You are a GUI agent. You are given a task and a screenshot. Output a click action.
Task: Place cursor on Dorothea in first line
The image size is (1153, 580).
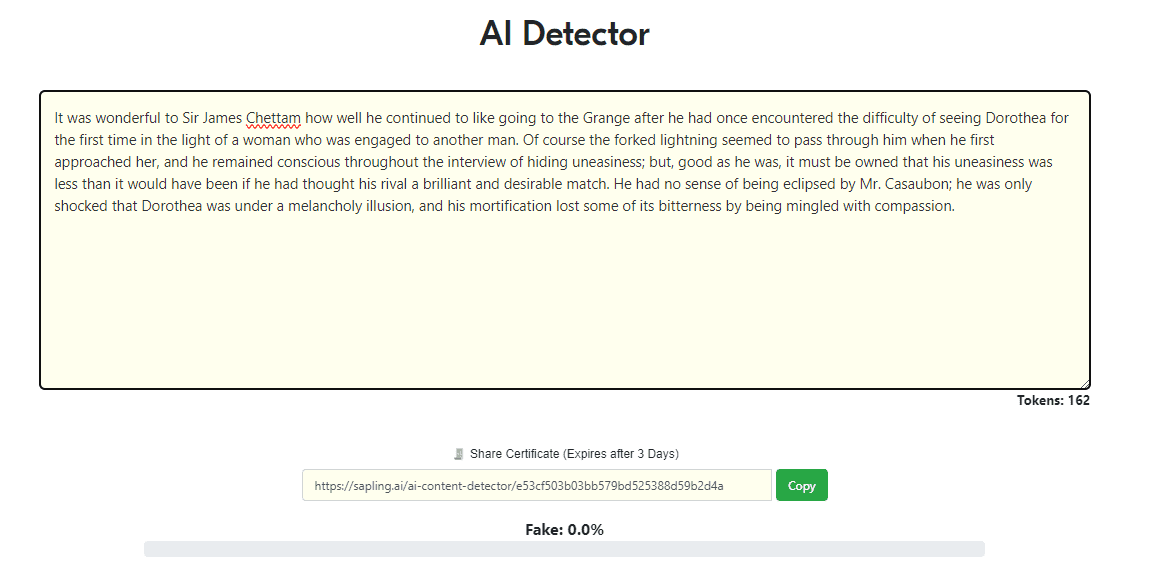tap(1015, 118)
